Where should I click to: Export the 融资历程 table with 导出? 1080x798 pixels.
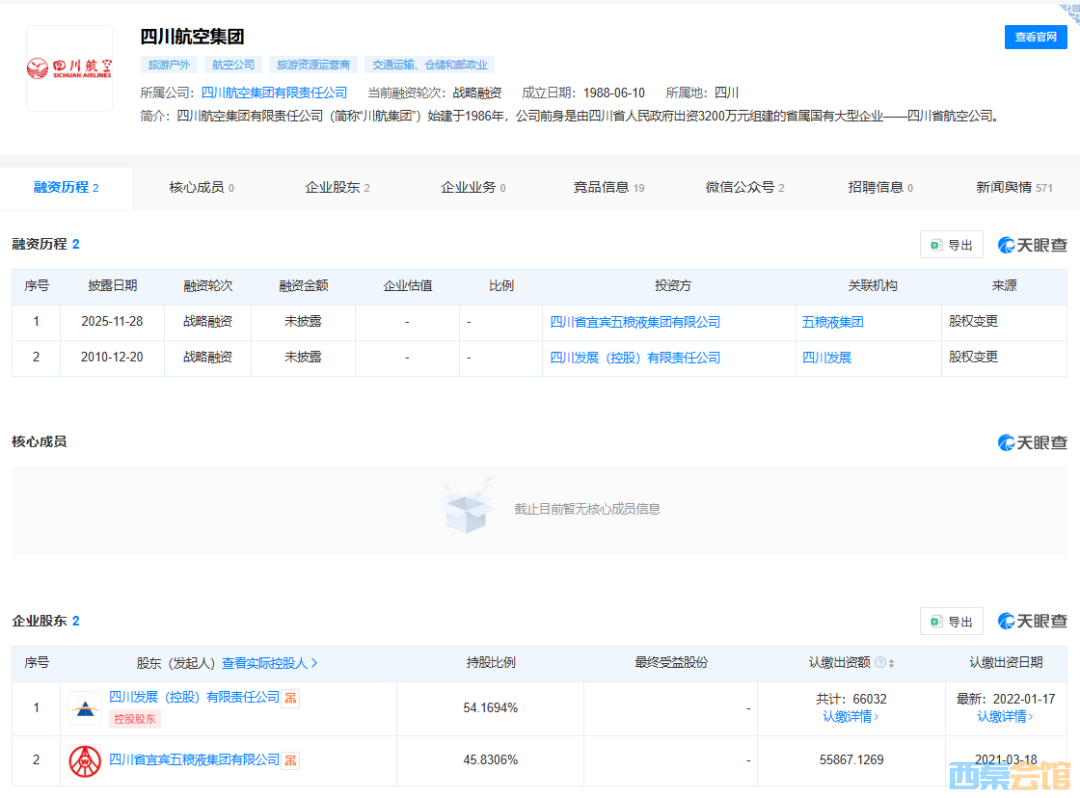[951, 245]
